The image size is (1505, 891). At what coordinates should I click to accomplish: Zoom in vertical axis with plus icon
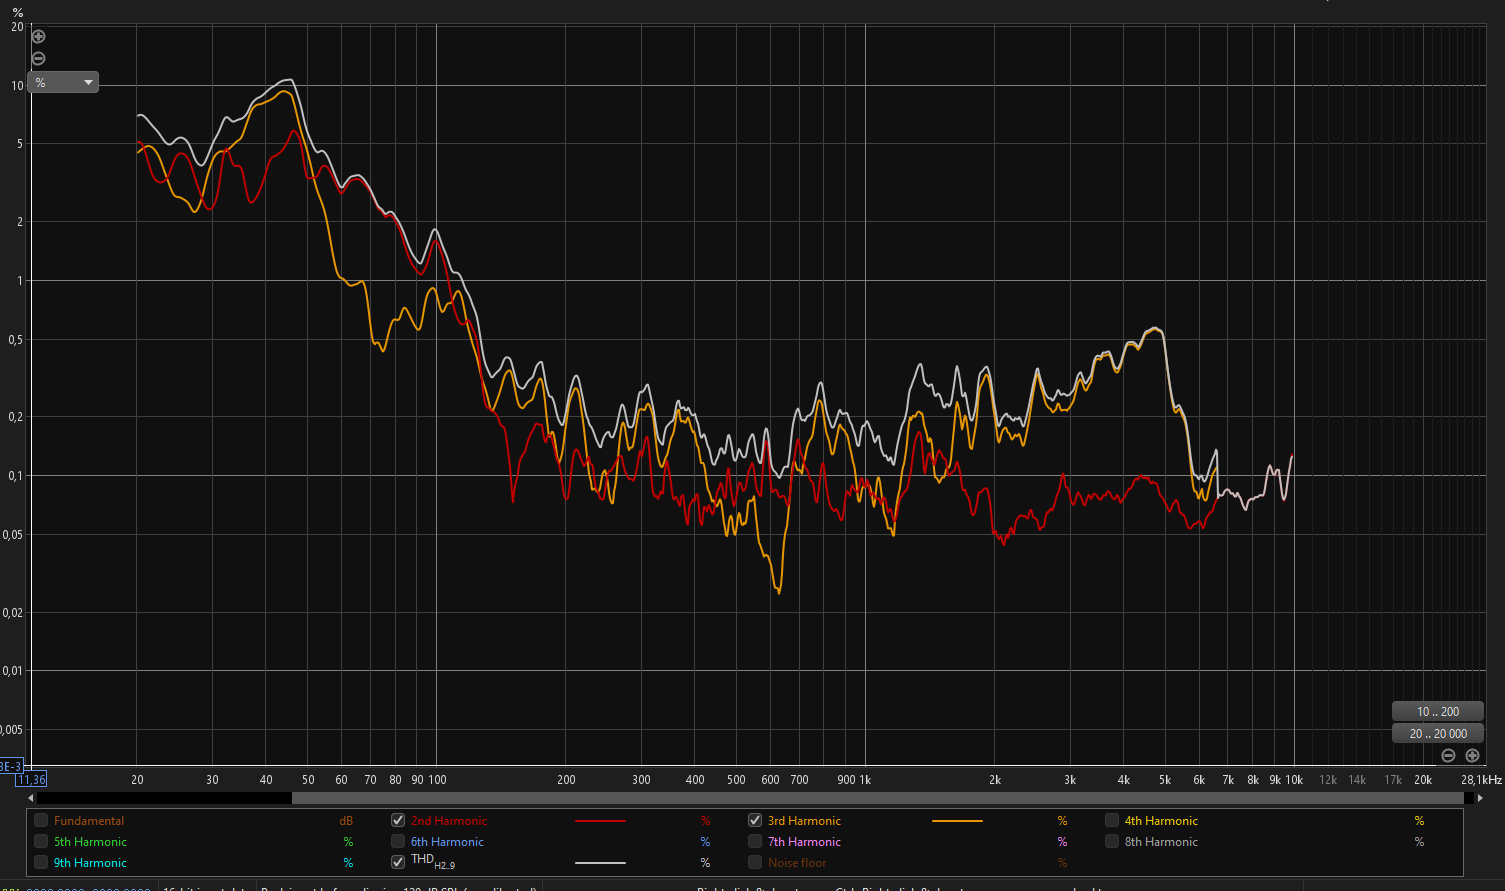pos(39,37)
